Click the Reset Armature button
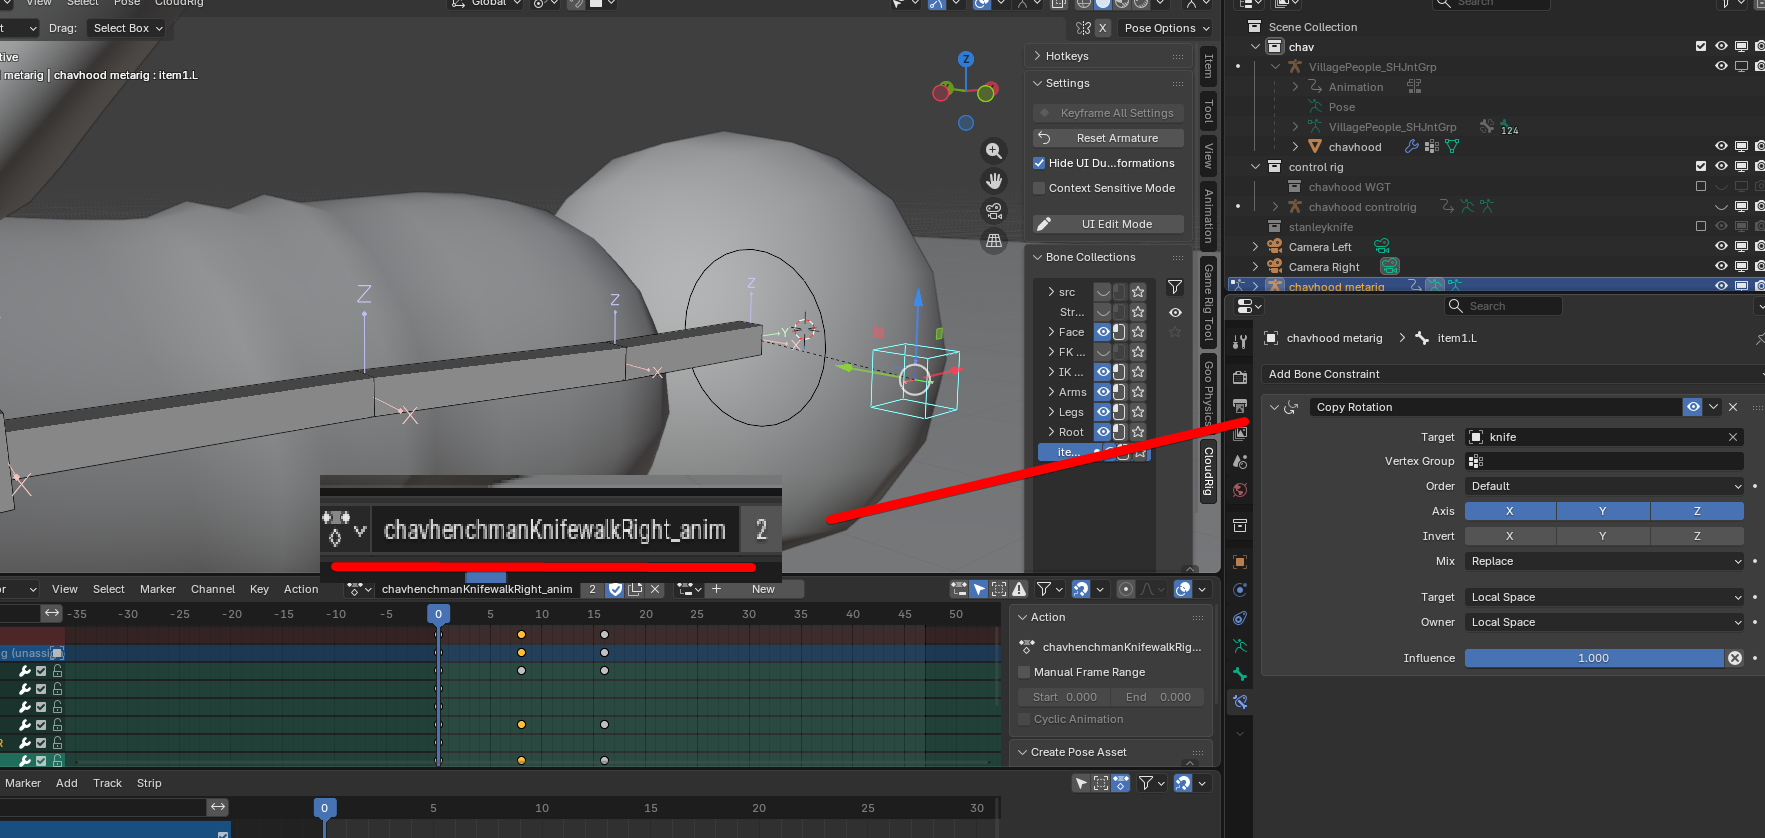The width and height of the screenshot is (1765, 838). click(1109, 138)
